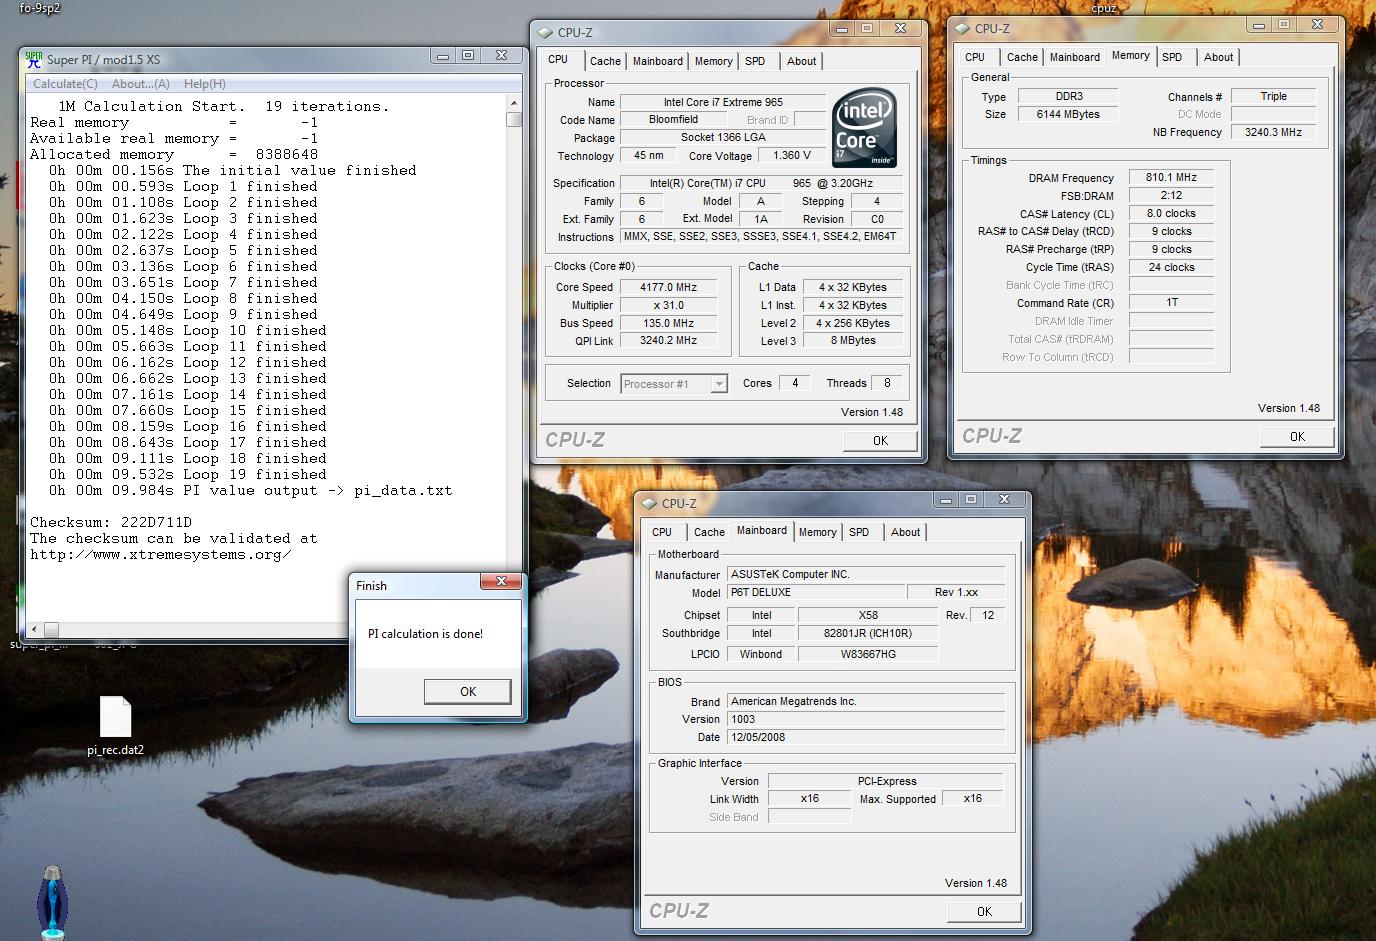The width and height of the screenshot is (1376, 941).
Task: Click the motherboard model P6T DELUXE field
Action: coord(816,592)
